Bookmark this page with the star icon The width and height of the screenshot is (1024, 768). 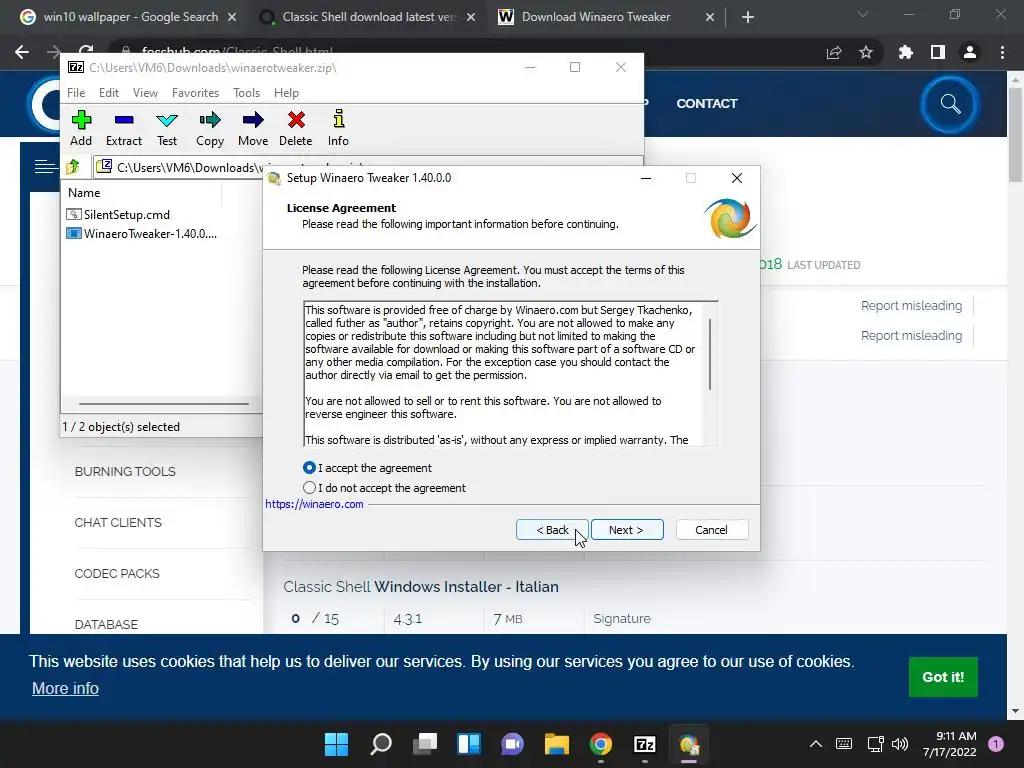pos(866,52)
